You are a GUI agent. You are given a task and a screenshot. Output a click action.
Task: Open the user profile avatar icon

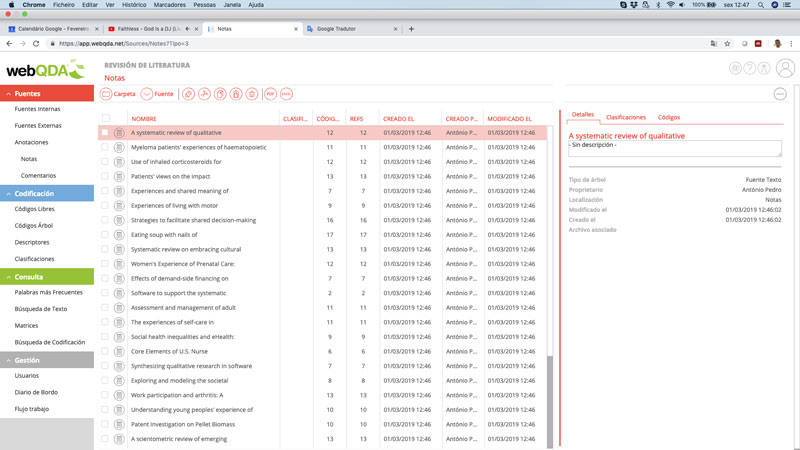785,68
